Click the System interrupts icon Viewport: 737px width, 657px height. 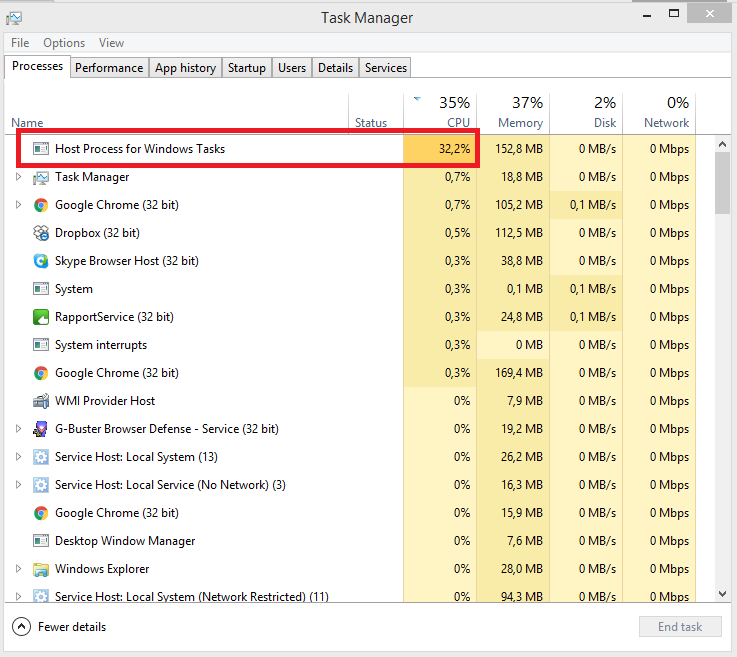pyautogui.click(x=41, y=345)
